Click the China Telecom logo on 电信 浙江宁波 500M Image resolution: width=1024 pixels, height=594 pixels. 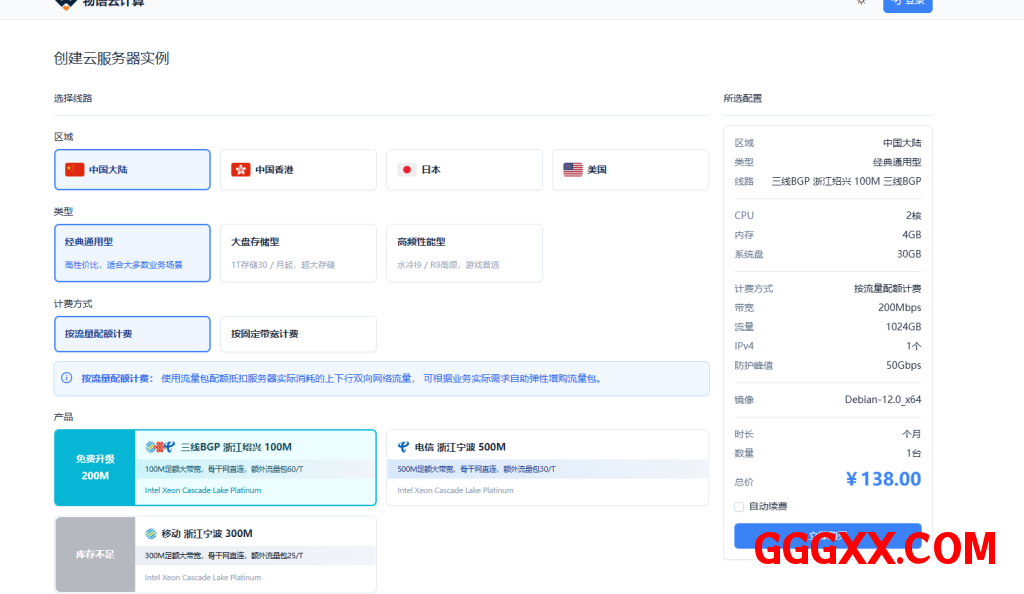pyautogui.click(x=403, y=447)
